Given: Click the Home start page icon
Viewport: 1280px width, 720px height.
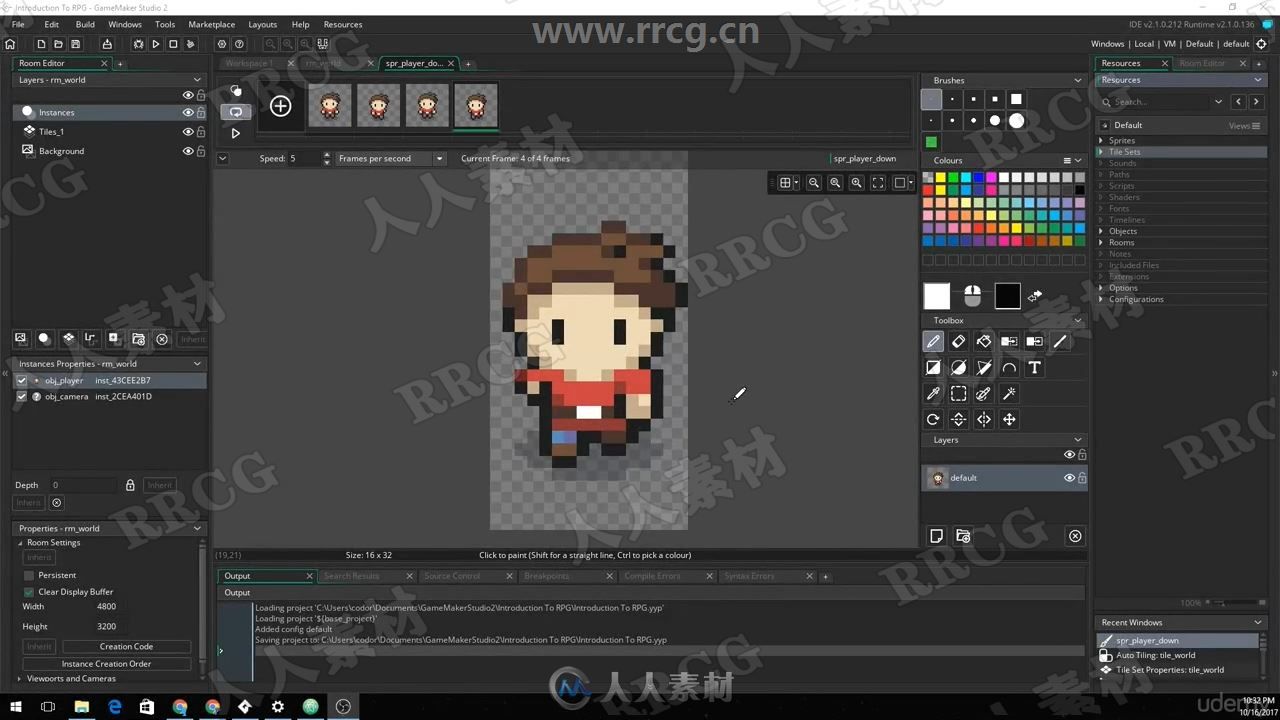Looking at the screenshot, I should click(x=10, y=44).
